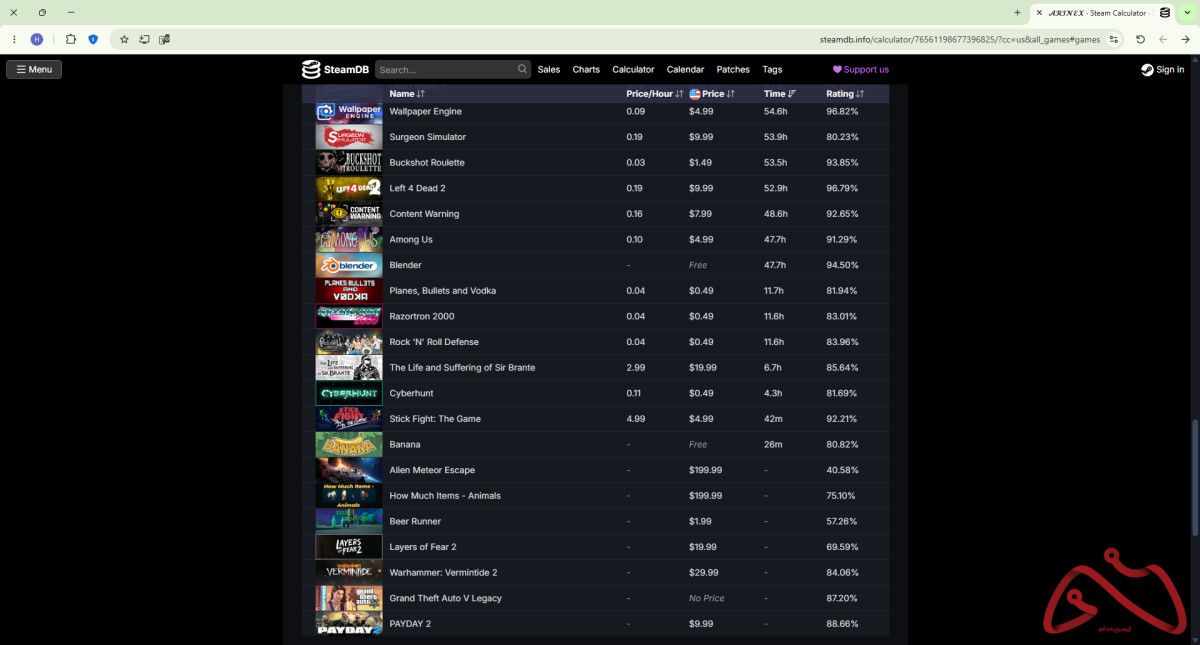Click Layers of Fear 2 thumbnail
1200x645 pixels.
coord(349,547)
